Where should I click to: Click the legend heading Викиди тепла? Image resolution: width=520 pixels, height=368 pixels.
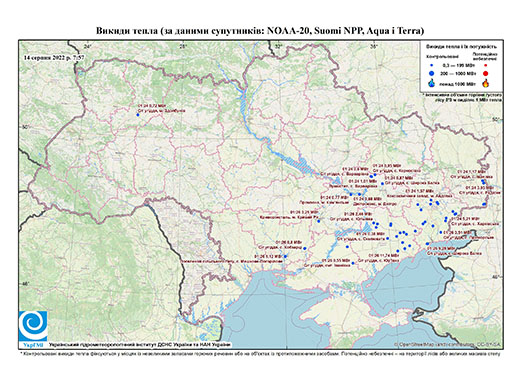(x=462, y=46)
